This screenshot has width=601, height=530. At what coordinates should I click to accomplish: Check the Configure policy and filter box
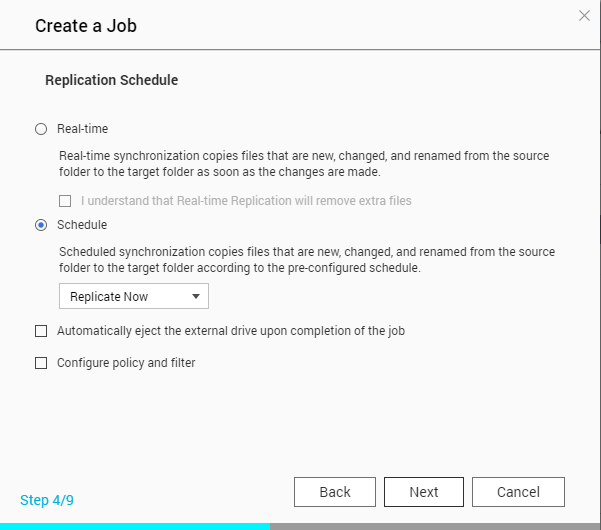[41, 363]
